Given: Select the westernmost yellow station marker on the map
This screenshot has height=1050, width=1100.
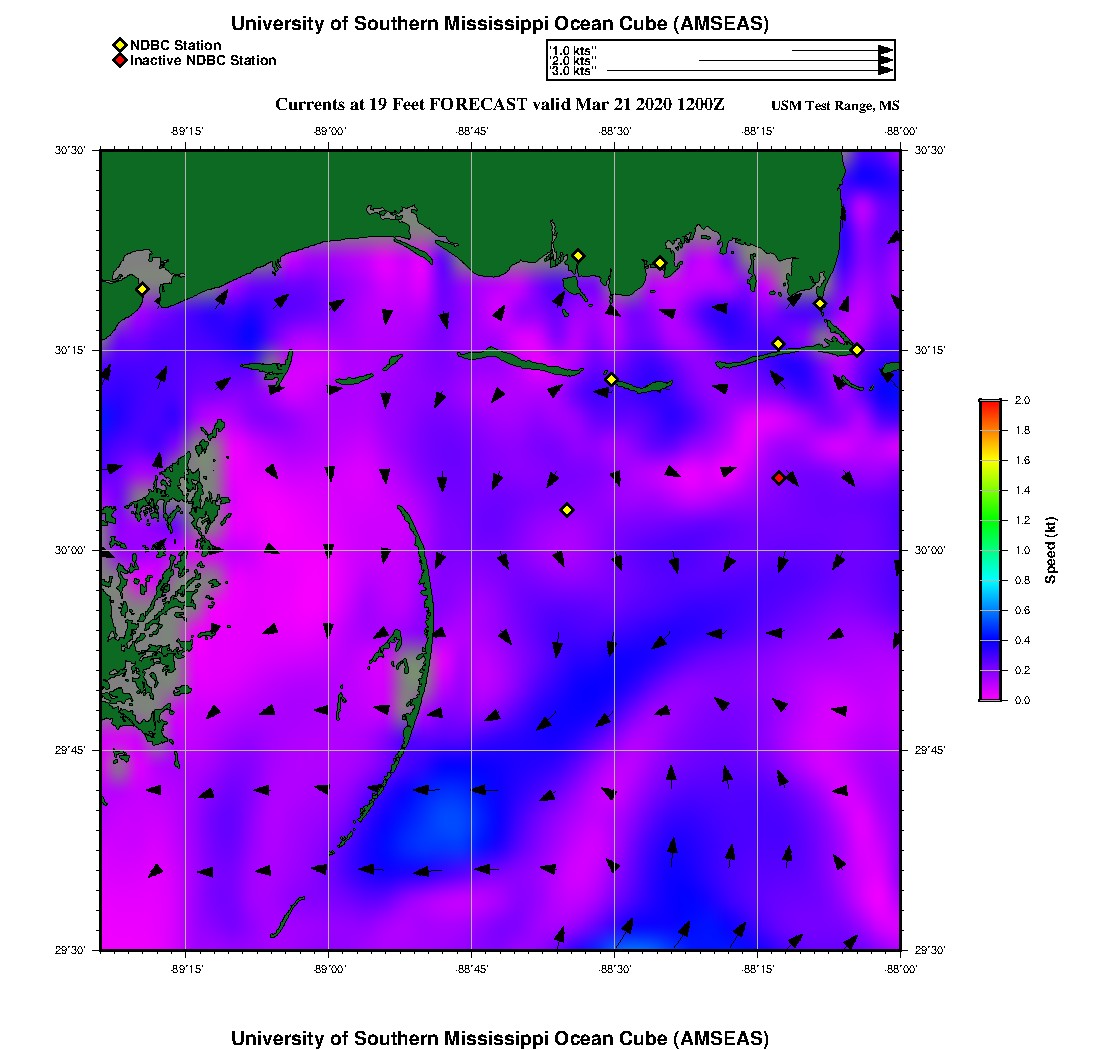Looking at the screenshot, I should (x=142, y=289).
